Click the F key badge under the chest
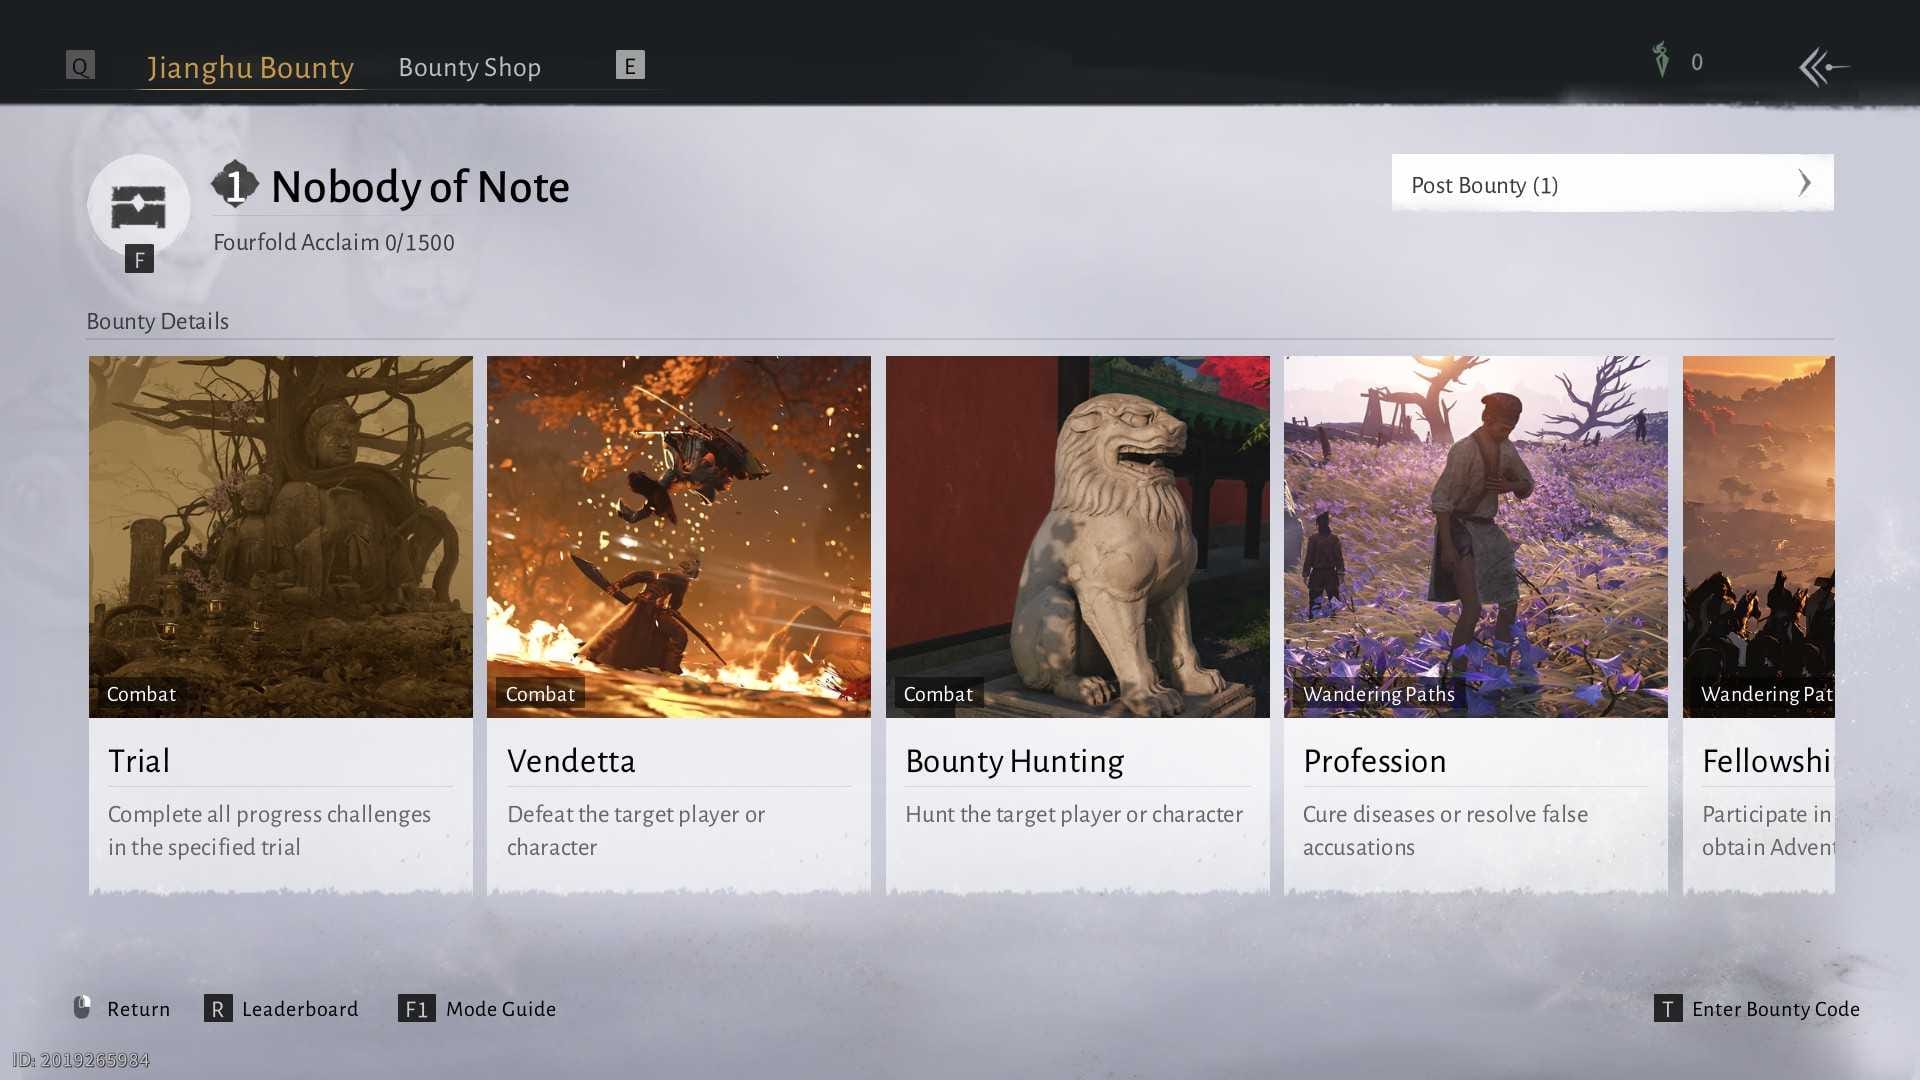This screenshot has height=1080, width=1920. [139, 258]
